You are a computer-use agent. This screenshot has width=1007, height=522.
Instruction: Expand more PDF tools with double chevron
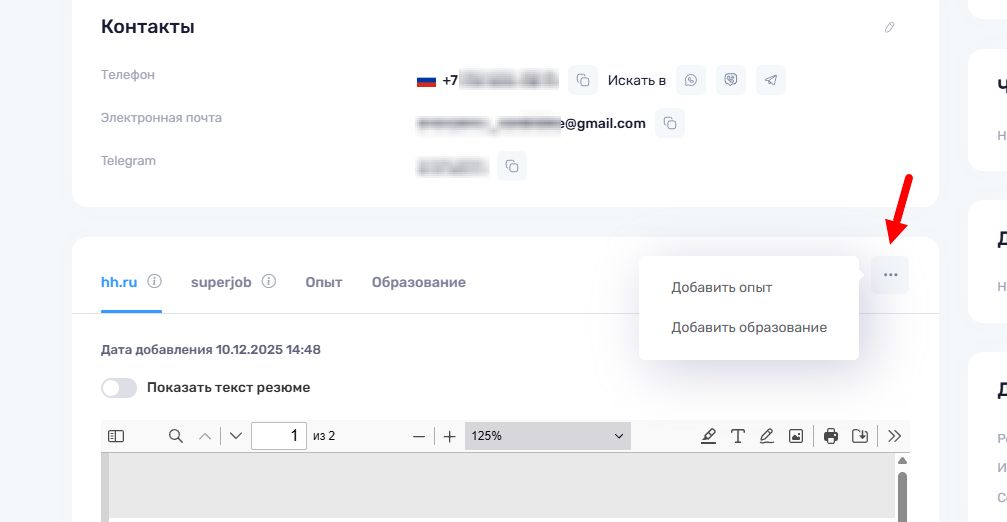point(894,436)
